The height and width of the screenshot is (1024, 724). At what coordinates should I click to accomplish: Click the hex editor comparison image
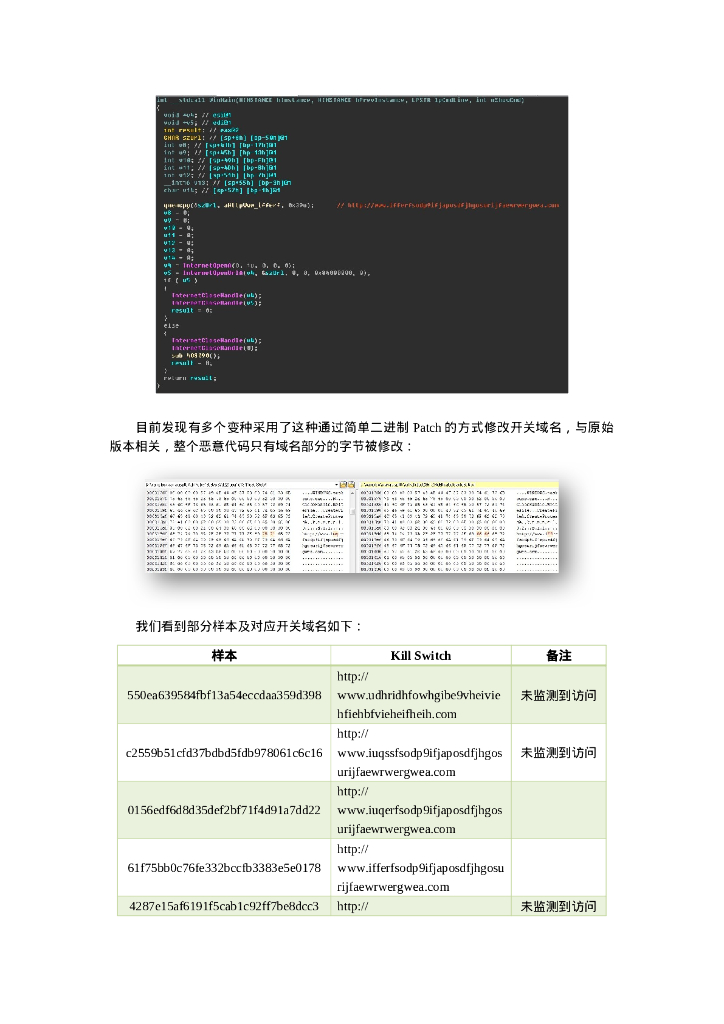353,527
